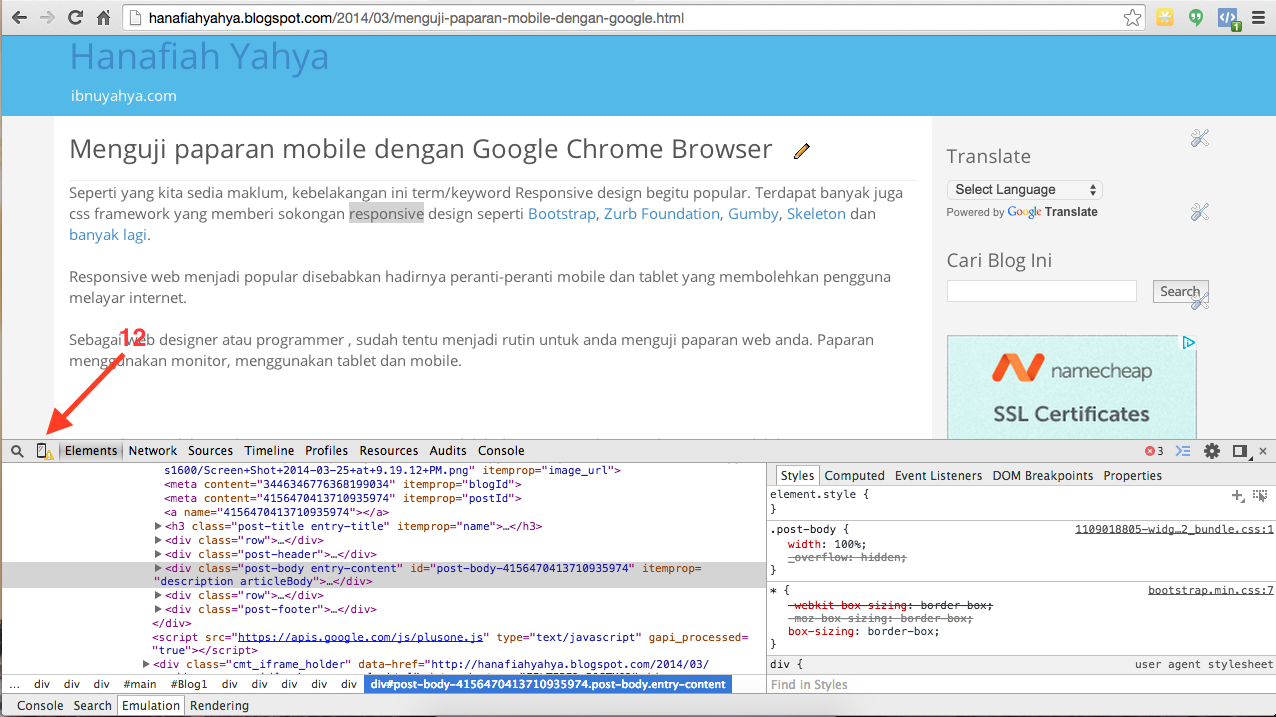Image resolution: width=1276 pixels, height=717 pixels.
Task: Show the console drawer via the prompt icon
Action: pos(1184,451)
